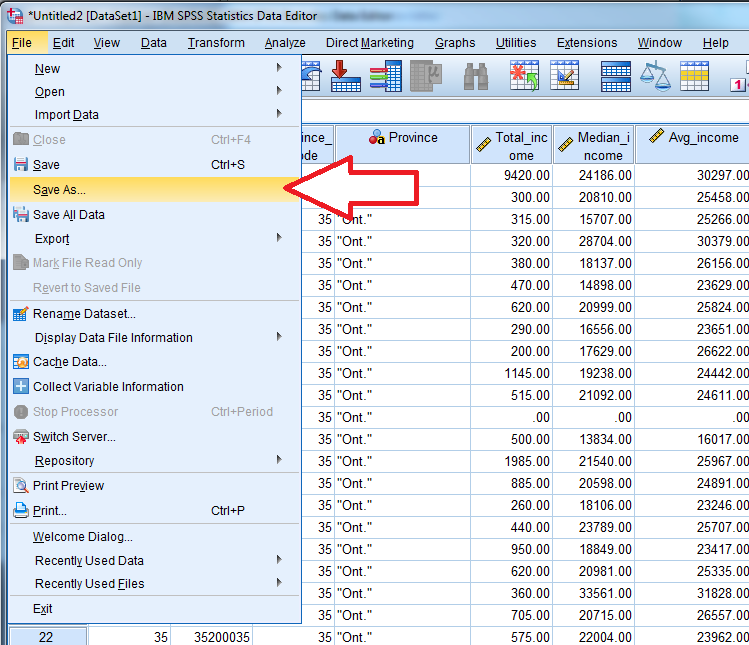Choose Print... from the menu
The height and width of the screenshot is (645, 749).
coord(155,510)
